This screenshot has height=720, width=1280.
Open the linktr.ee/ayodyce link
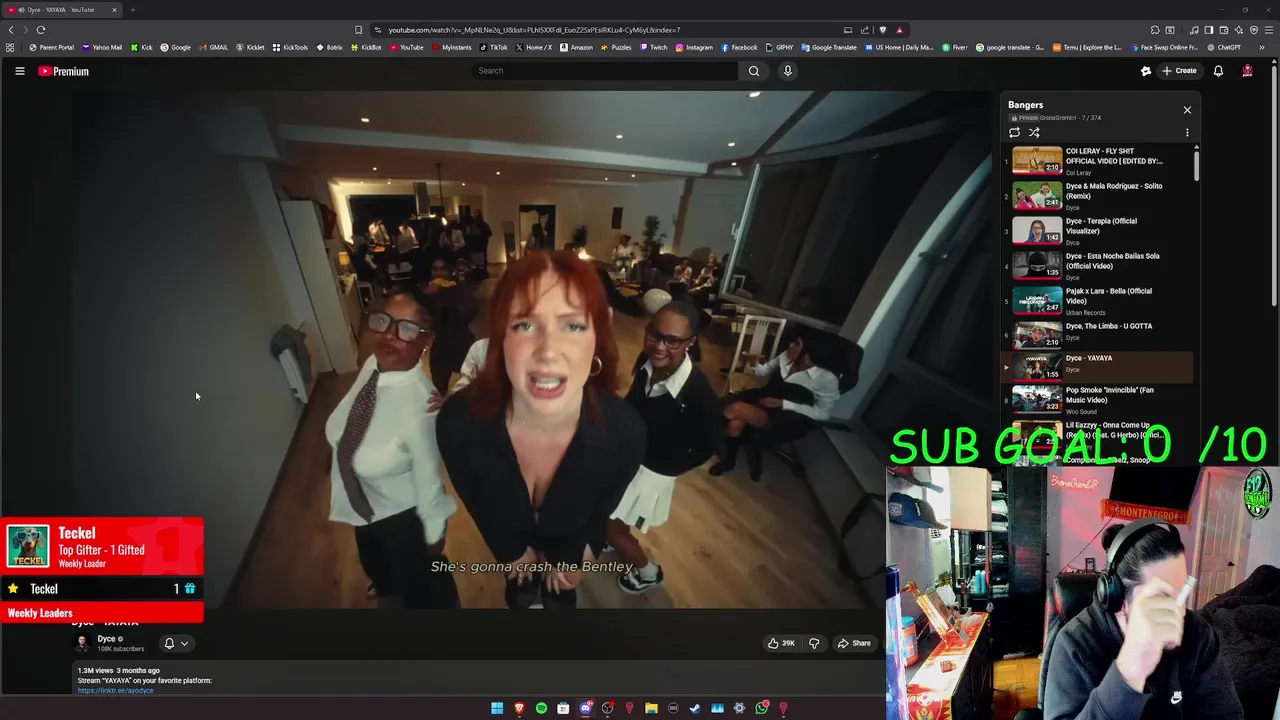click(115, 690)
